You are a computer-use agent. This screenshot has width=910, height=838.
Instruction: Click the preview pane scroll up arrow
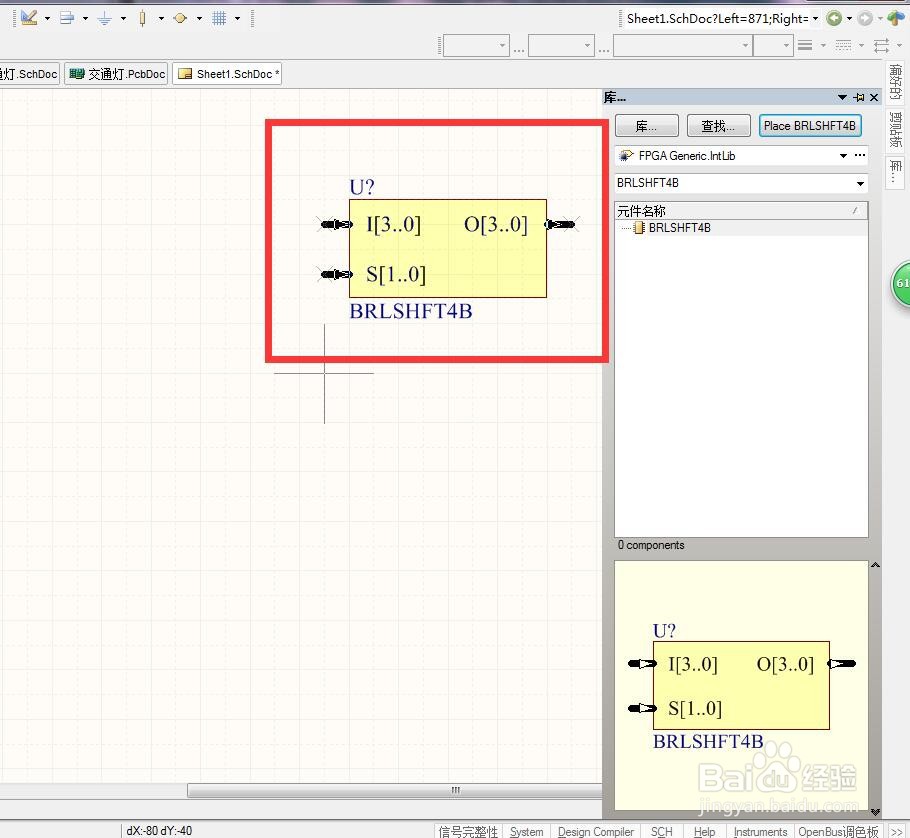pos(875,565)
